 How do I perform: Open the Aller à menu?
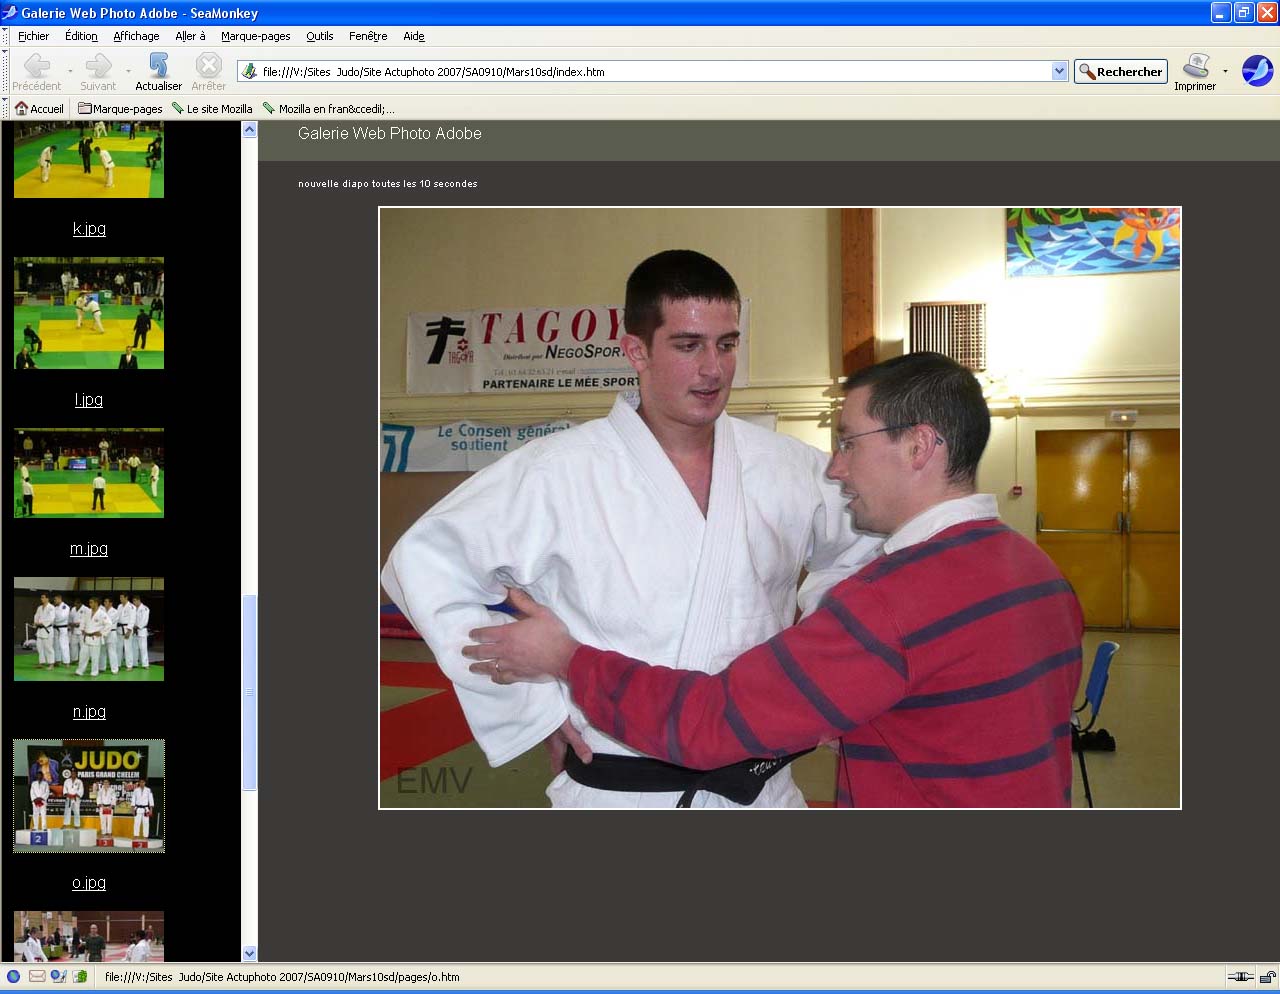(190, 36)
